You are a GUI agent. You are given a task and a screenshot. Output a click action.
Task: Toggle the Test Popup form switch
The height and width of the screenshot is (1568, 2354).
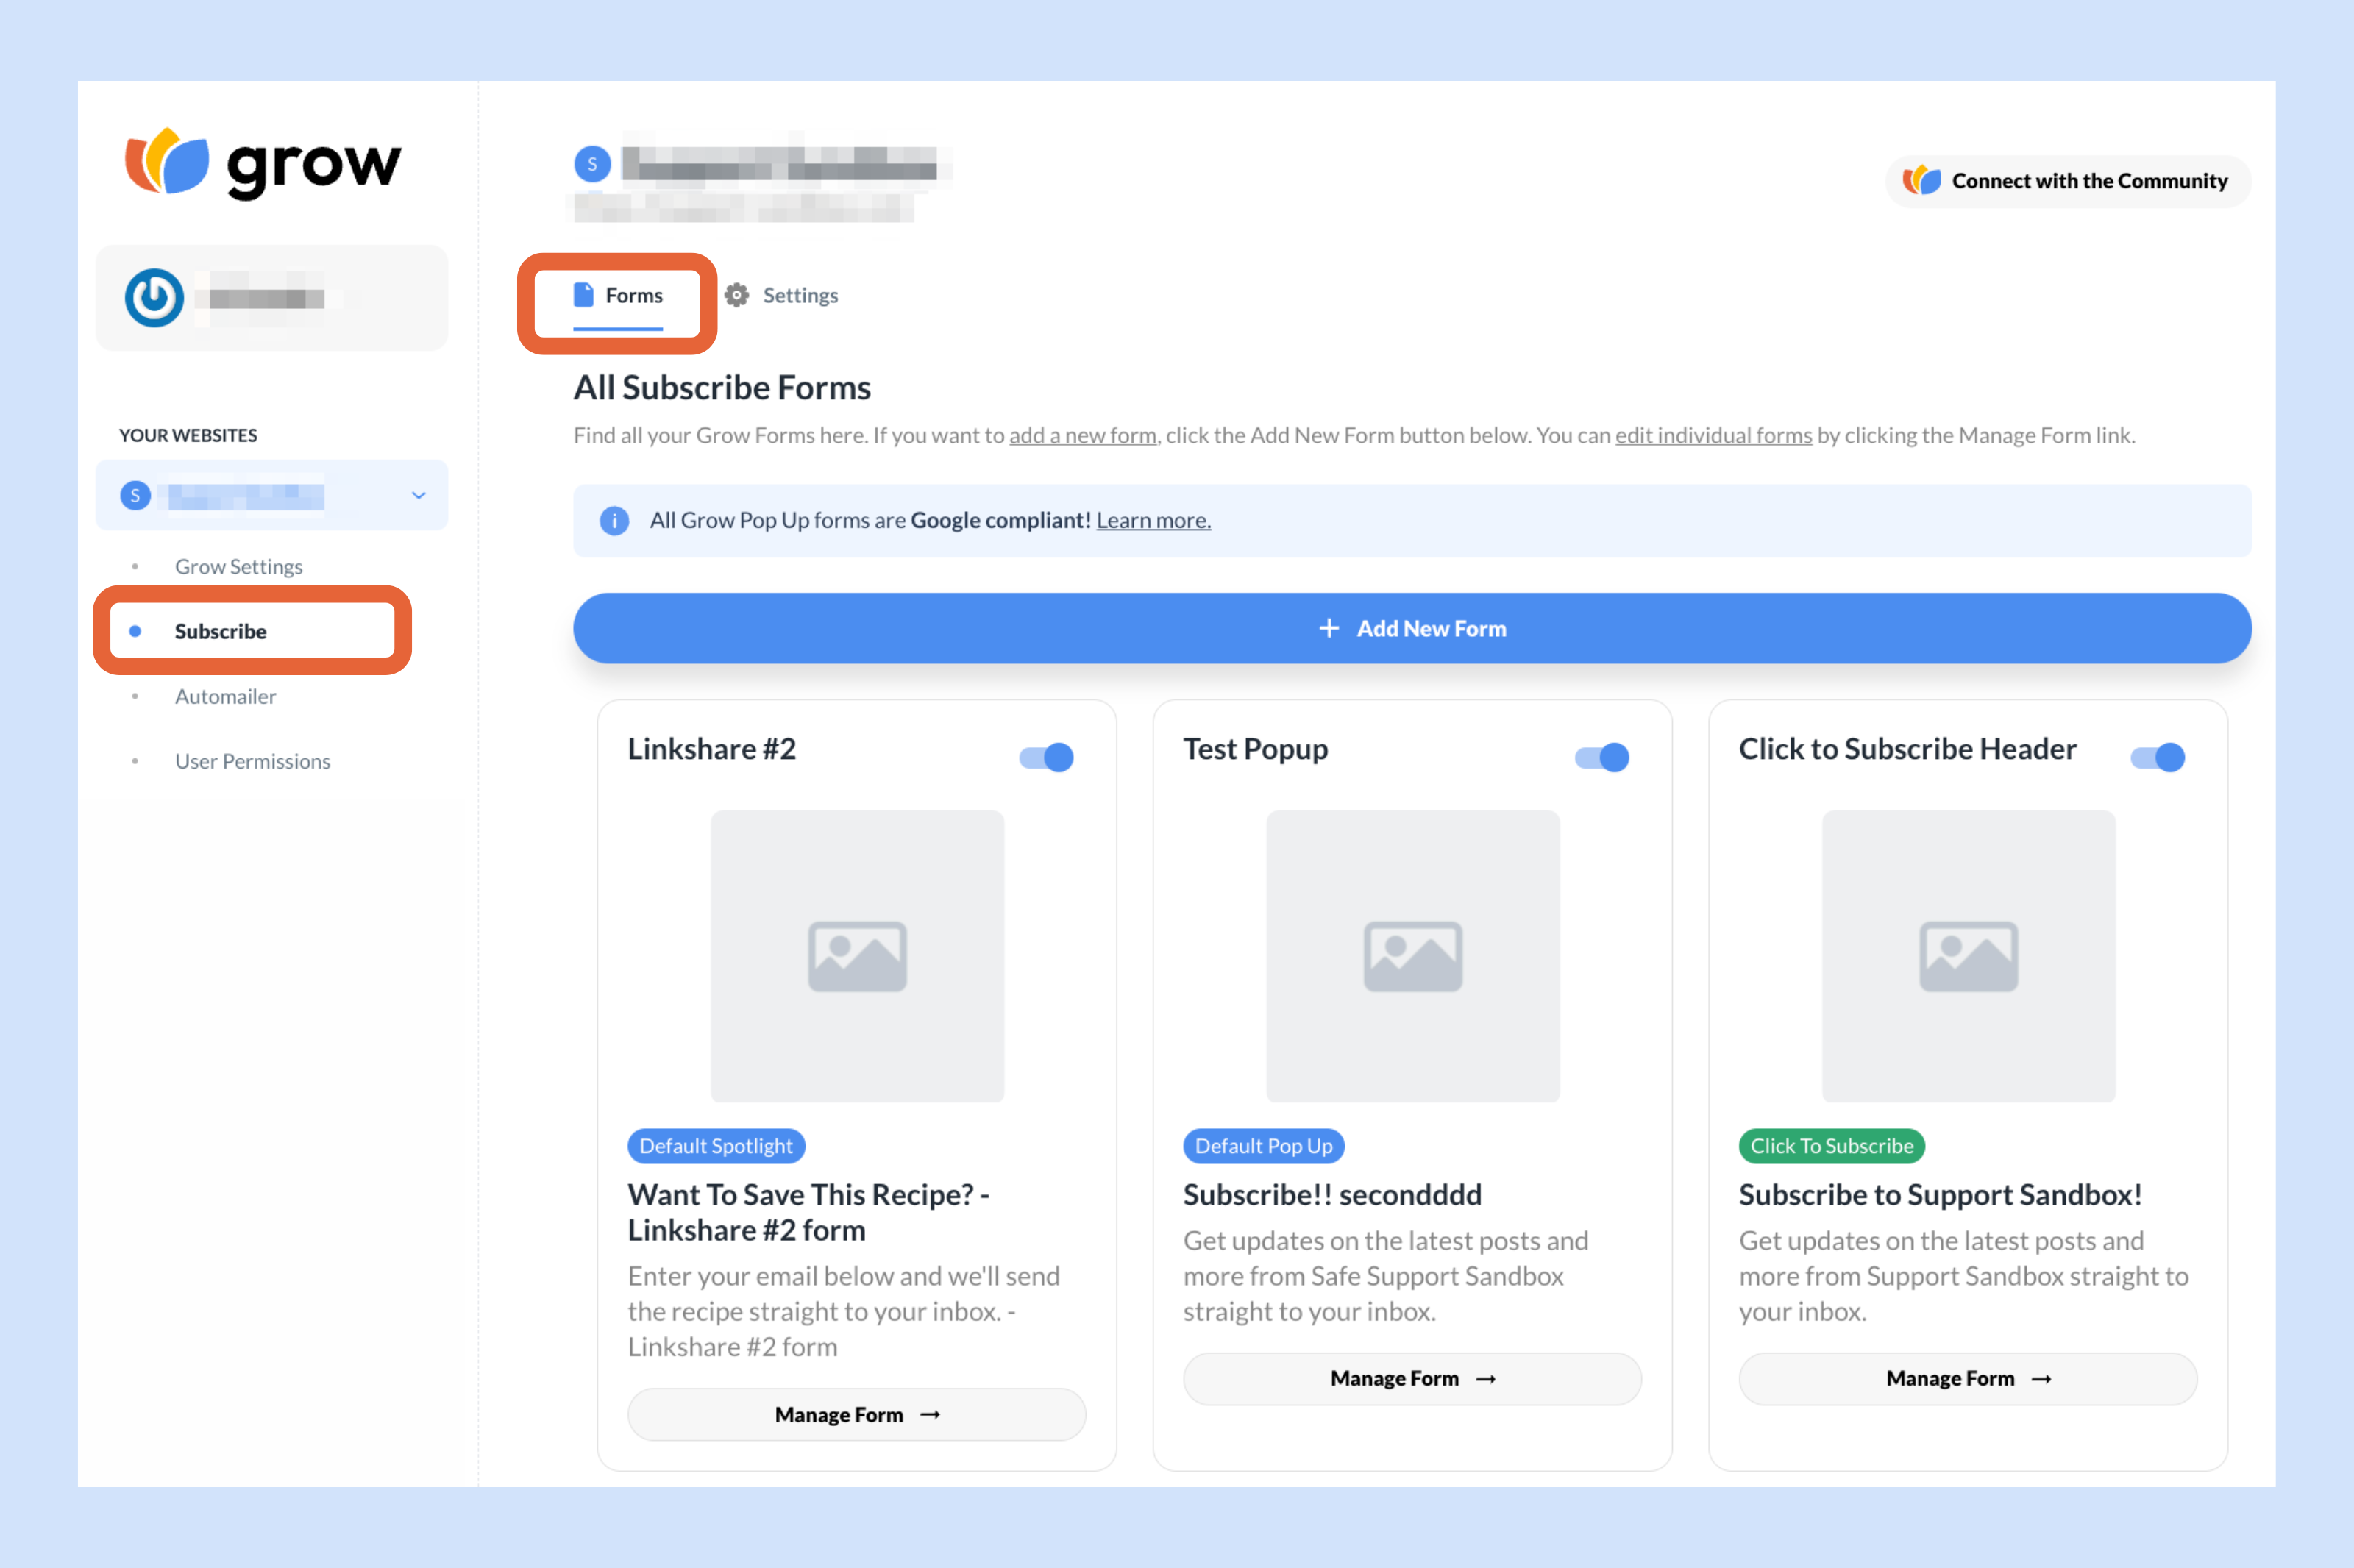pos(1602,757)
